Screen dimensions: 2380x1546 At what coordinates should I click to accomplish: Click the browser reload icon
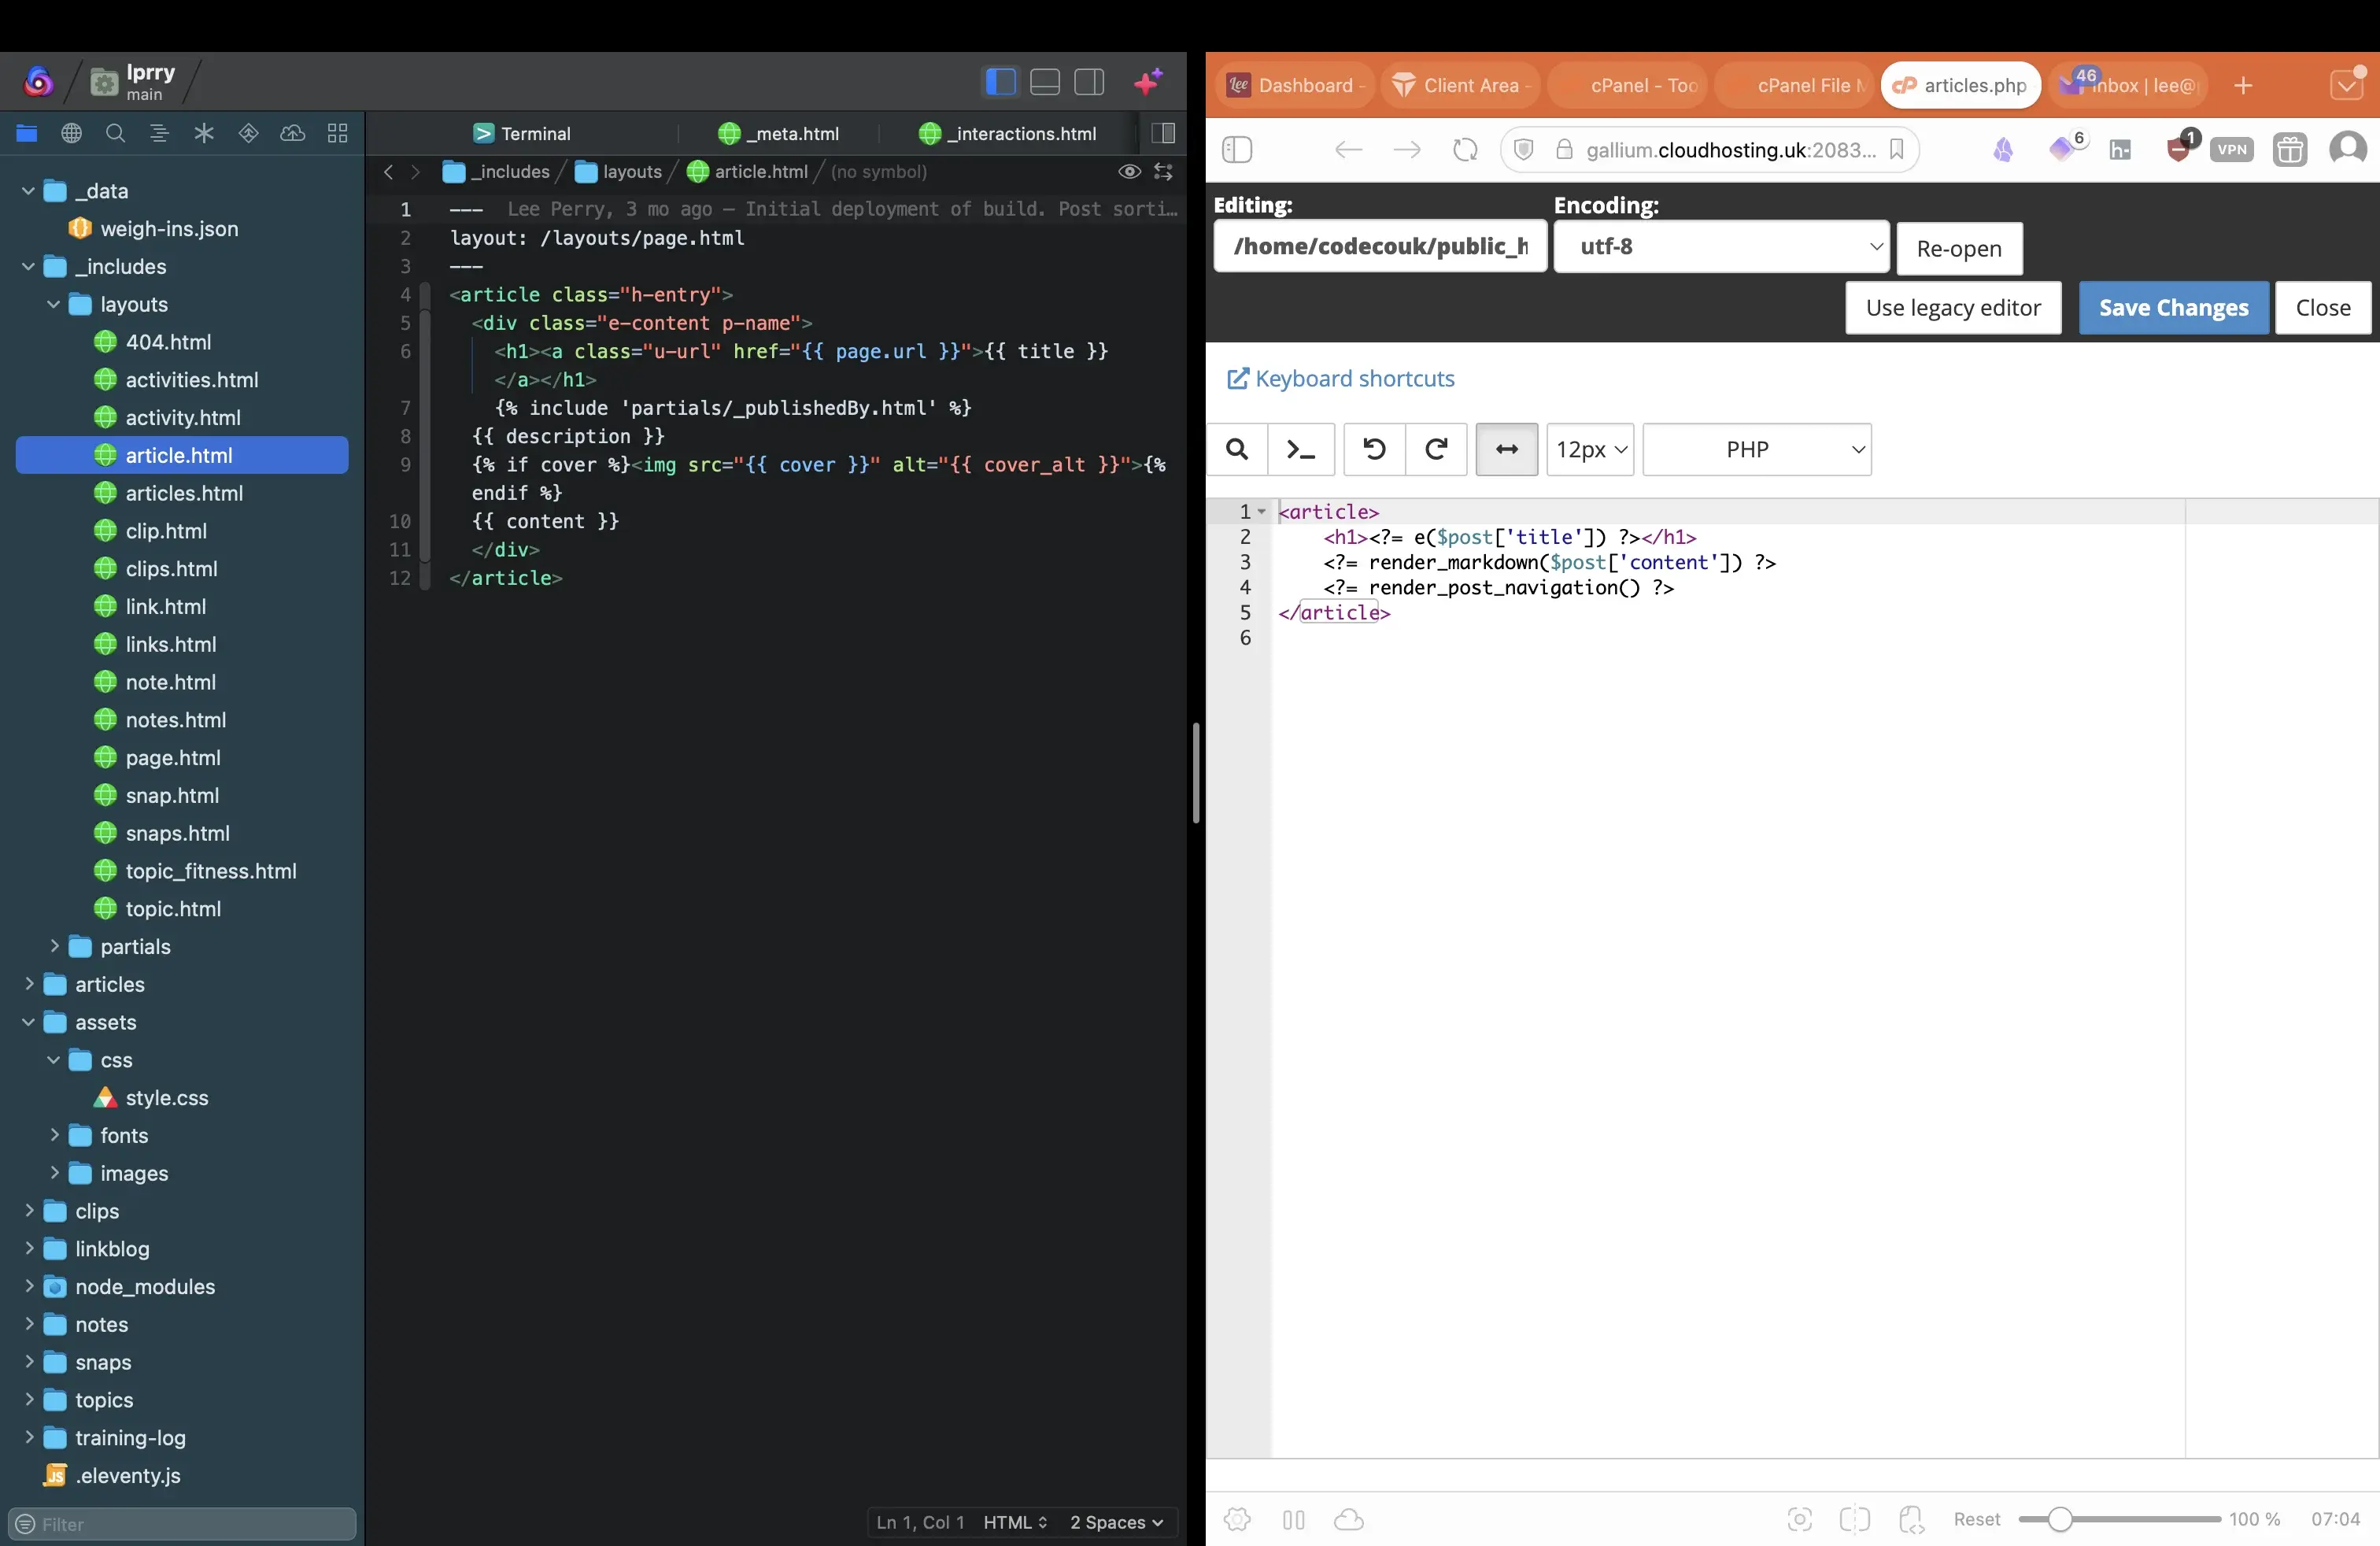point(1465,150)
